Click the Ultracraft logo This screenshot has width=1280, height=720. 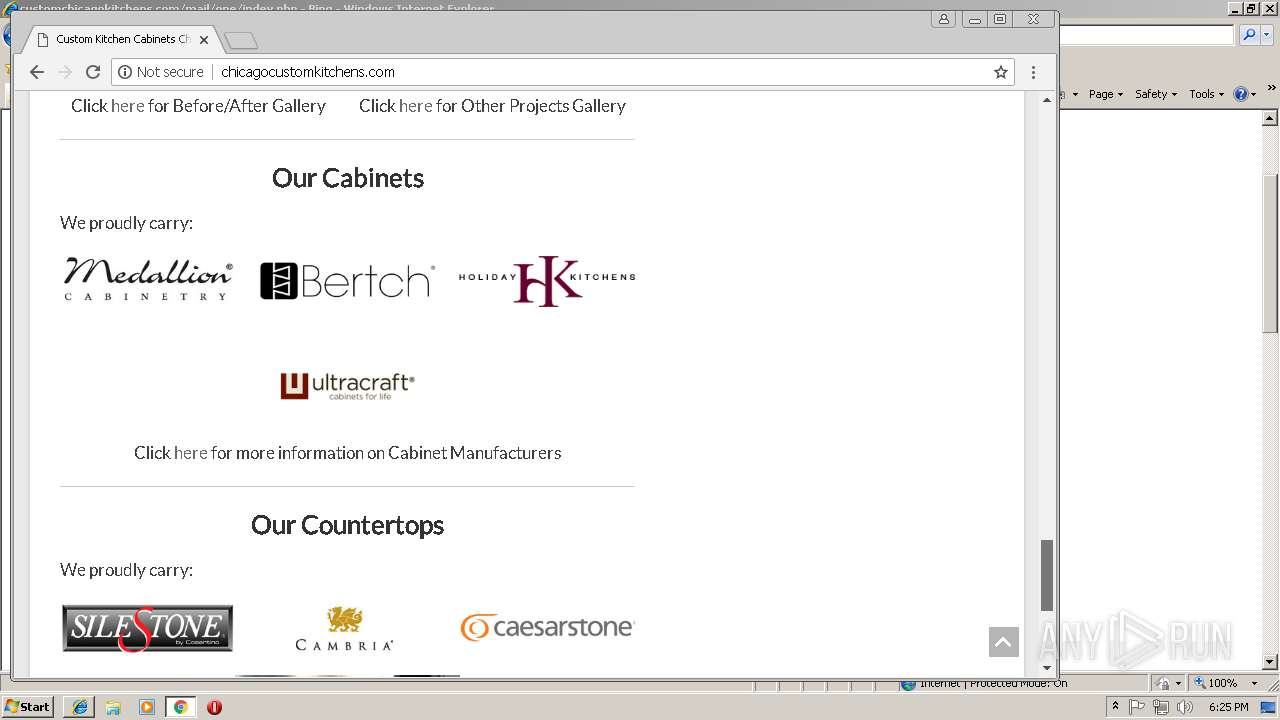347,386
